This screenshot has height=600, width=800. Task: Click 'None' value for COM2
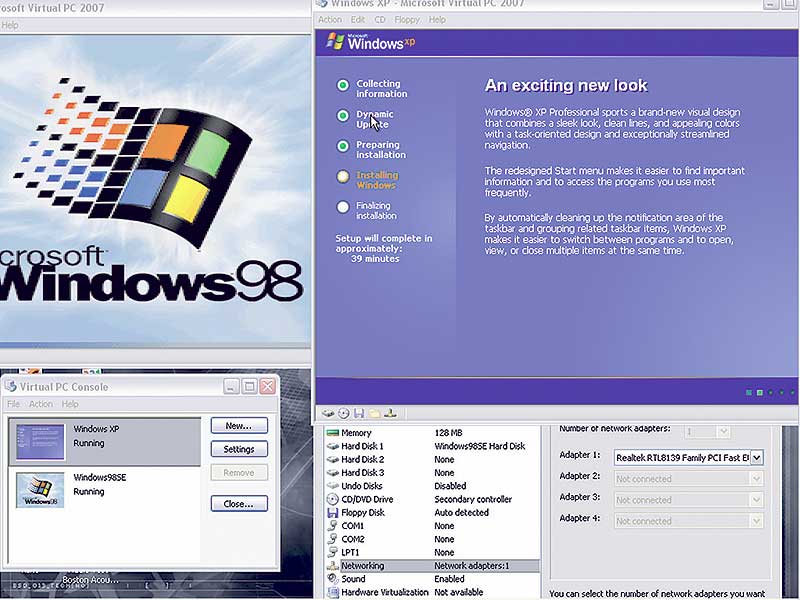tap(444, 539)
